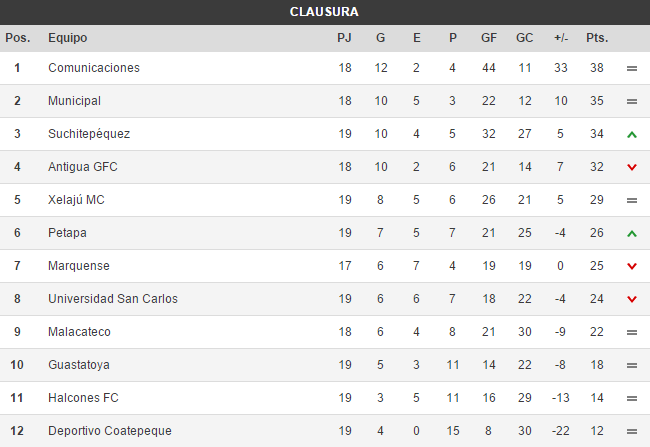Click the unchanged equals icon for Municipal
This screenshot has width=650, height=447.
click(x=631, y=101)
